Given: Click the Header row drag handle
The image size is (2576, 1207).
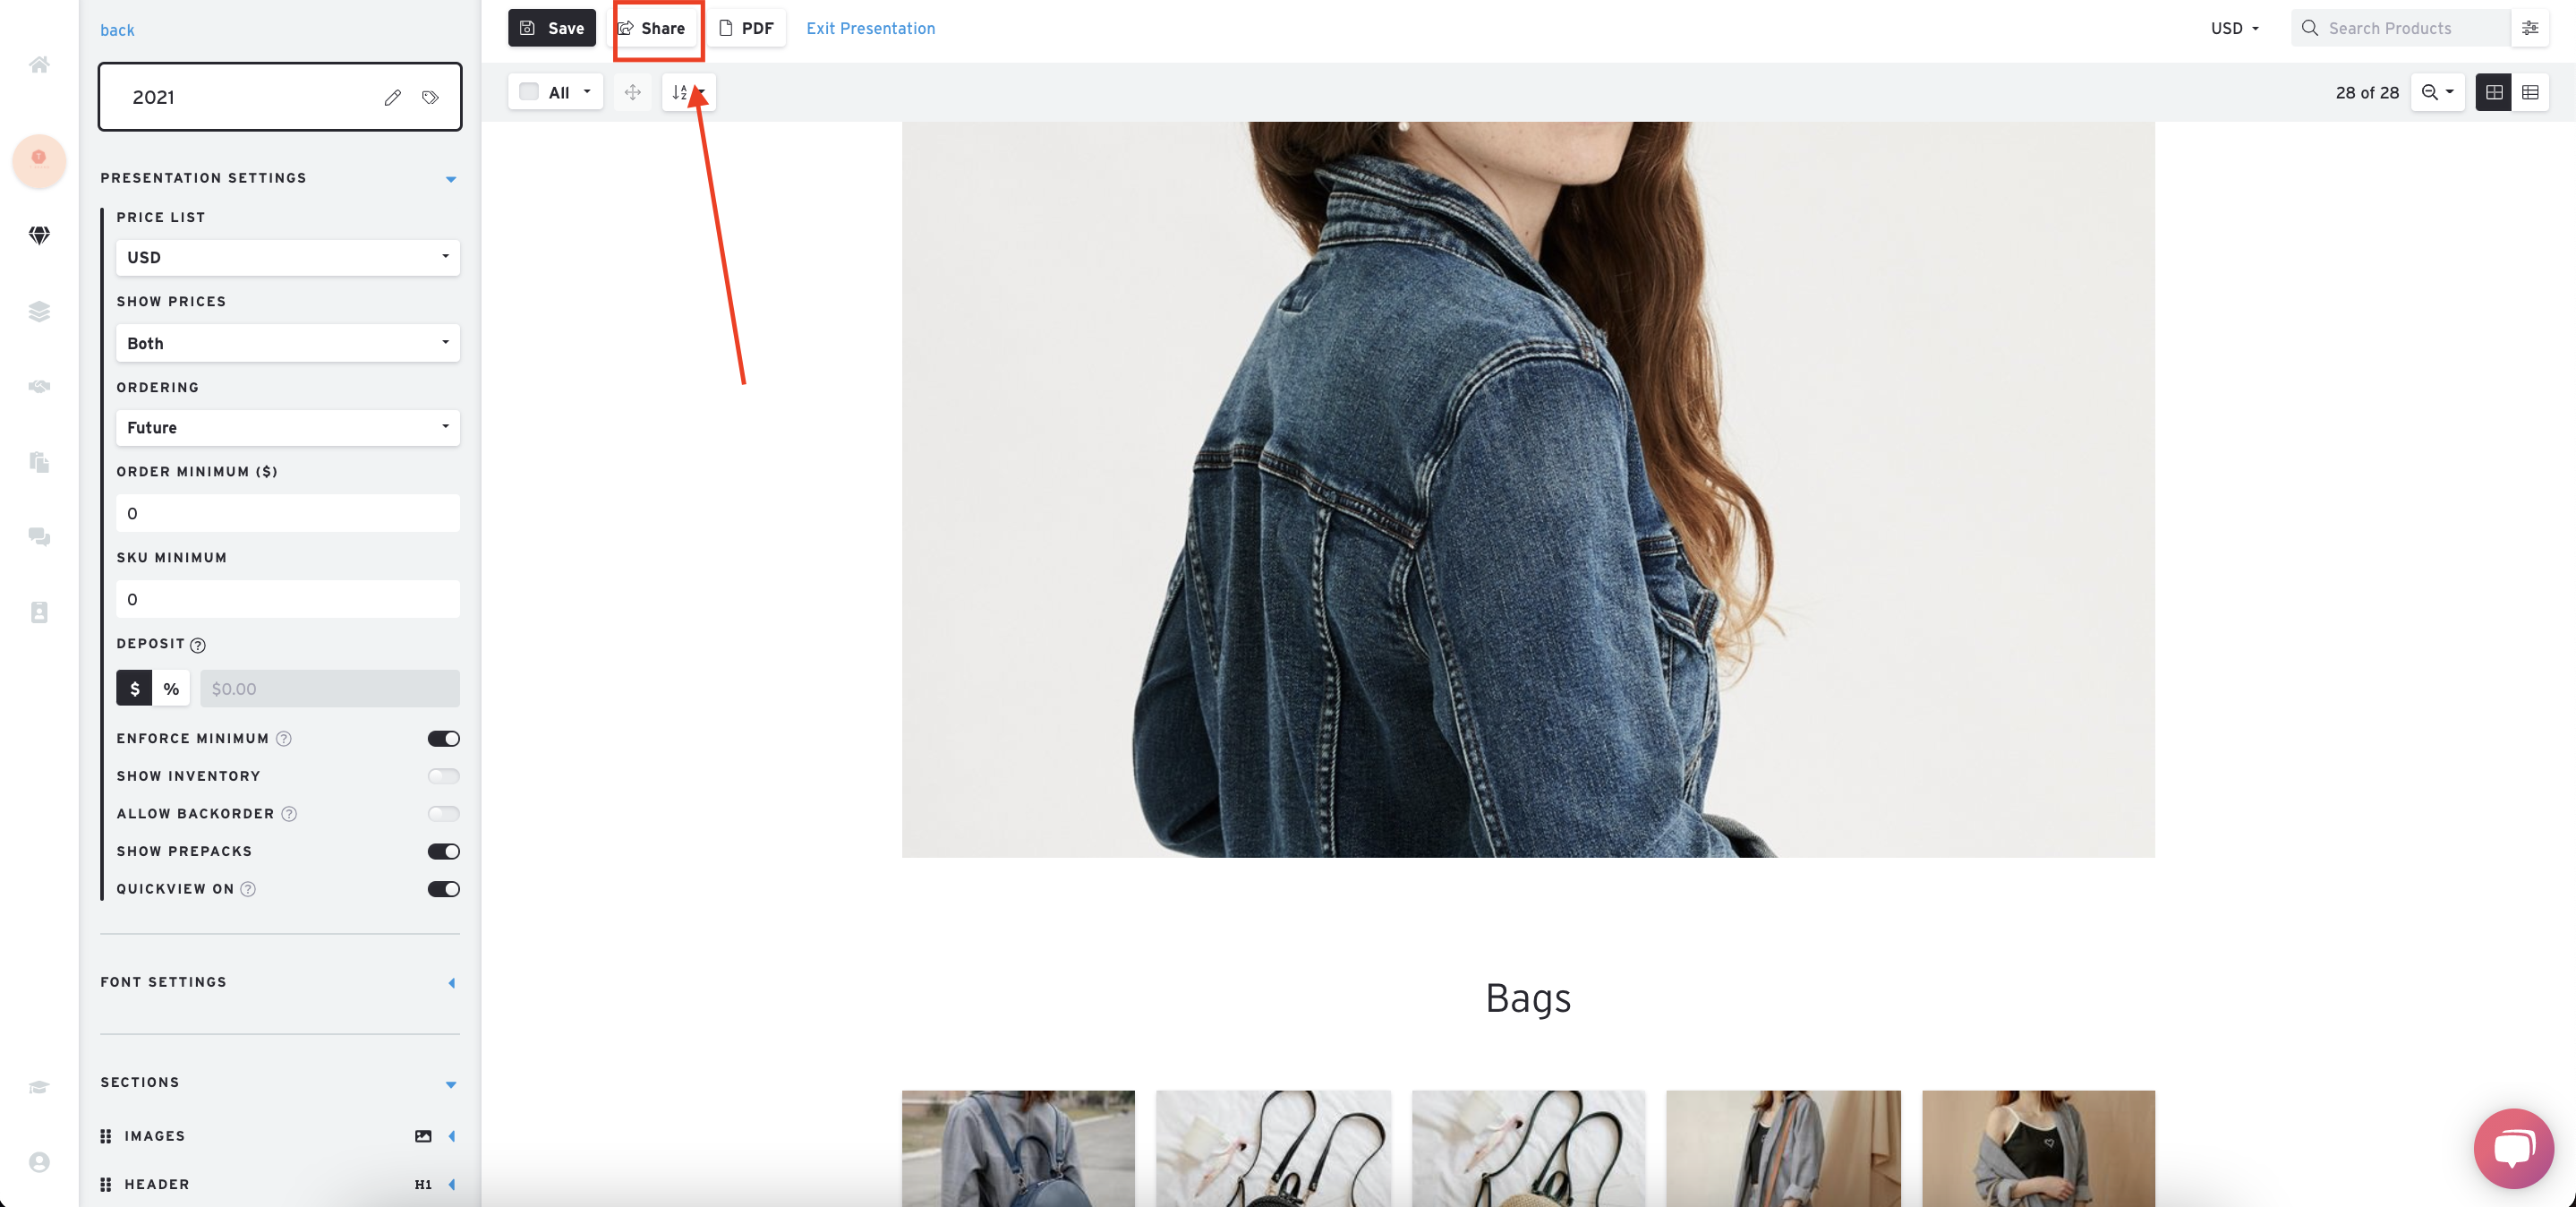Looking at the screenshot, I should (106, 1184).
